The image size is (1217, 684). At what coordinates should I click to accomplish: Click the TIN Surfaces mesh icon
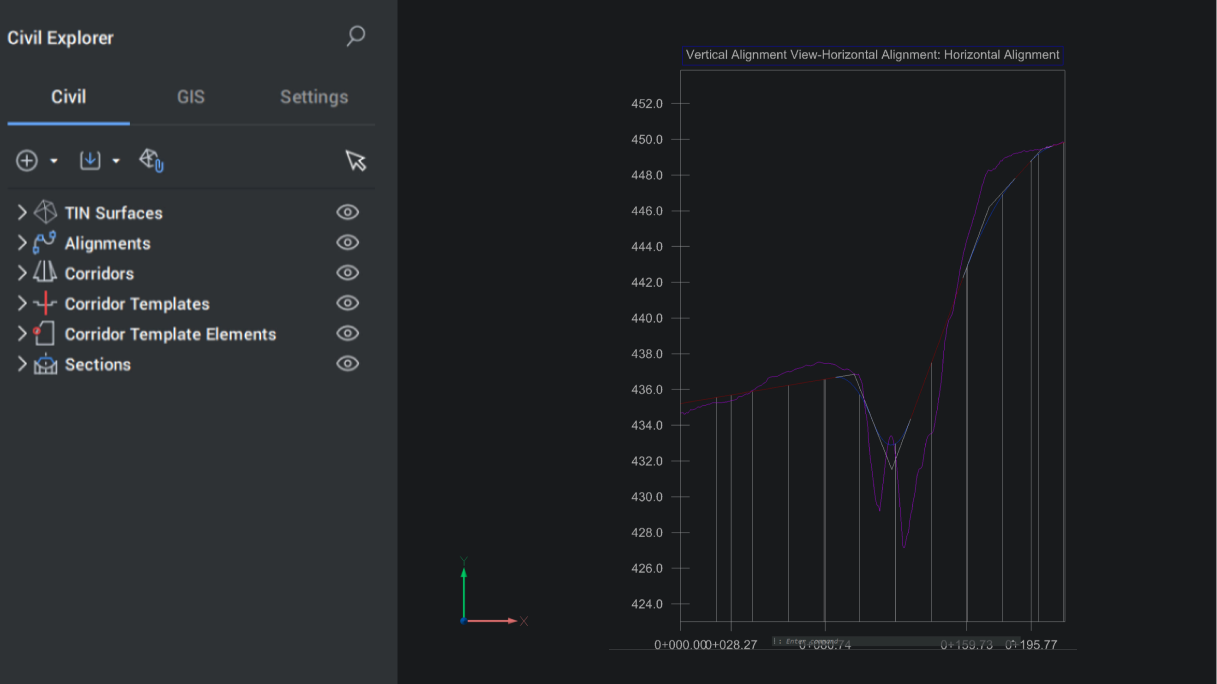pyautogui.click(x=45, y=212)
